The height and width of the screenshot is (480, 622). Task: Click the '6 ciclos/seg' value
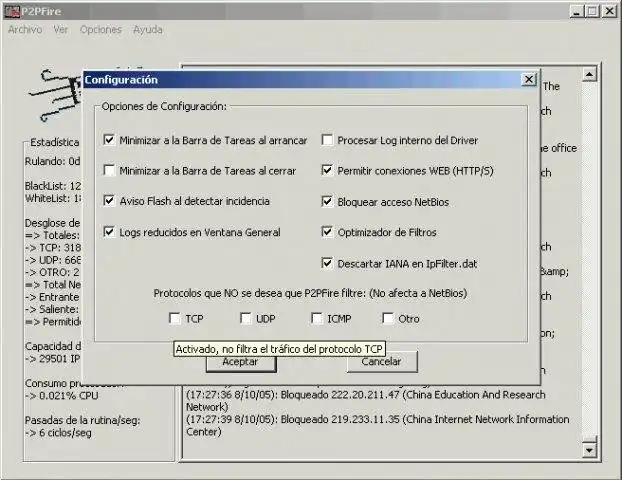coord(58,433)
